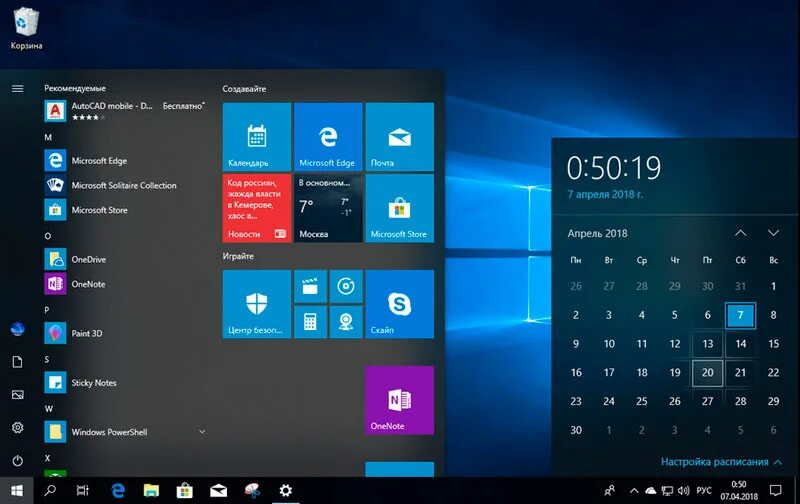
Task: Open the Action Center notifications icon
Action: pos(776,491)
